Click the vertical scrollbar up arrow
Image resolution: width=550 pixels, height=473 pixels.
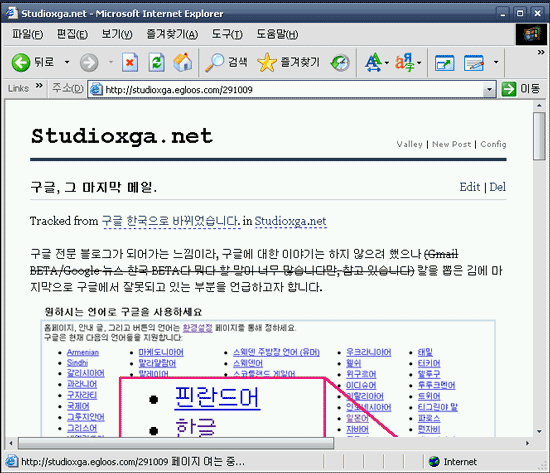pyautogui.click(x=539, y=106)
